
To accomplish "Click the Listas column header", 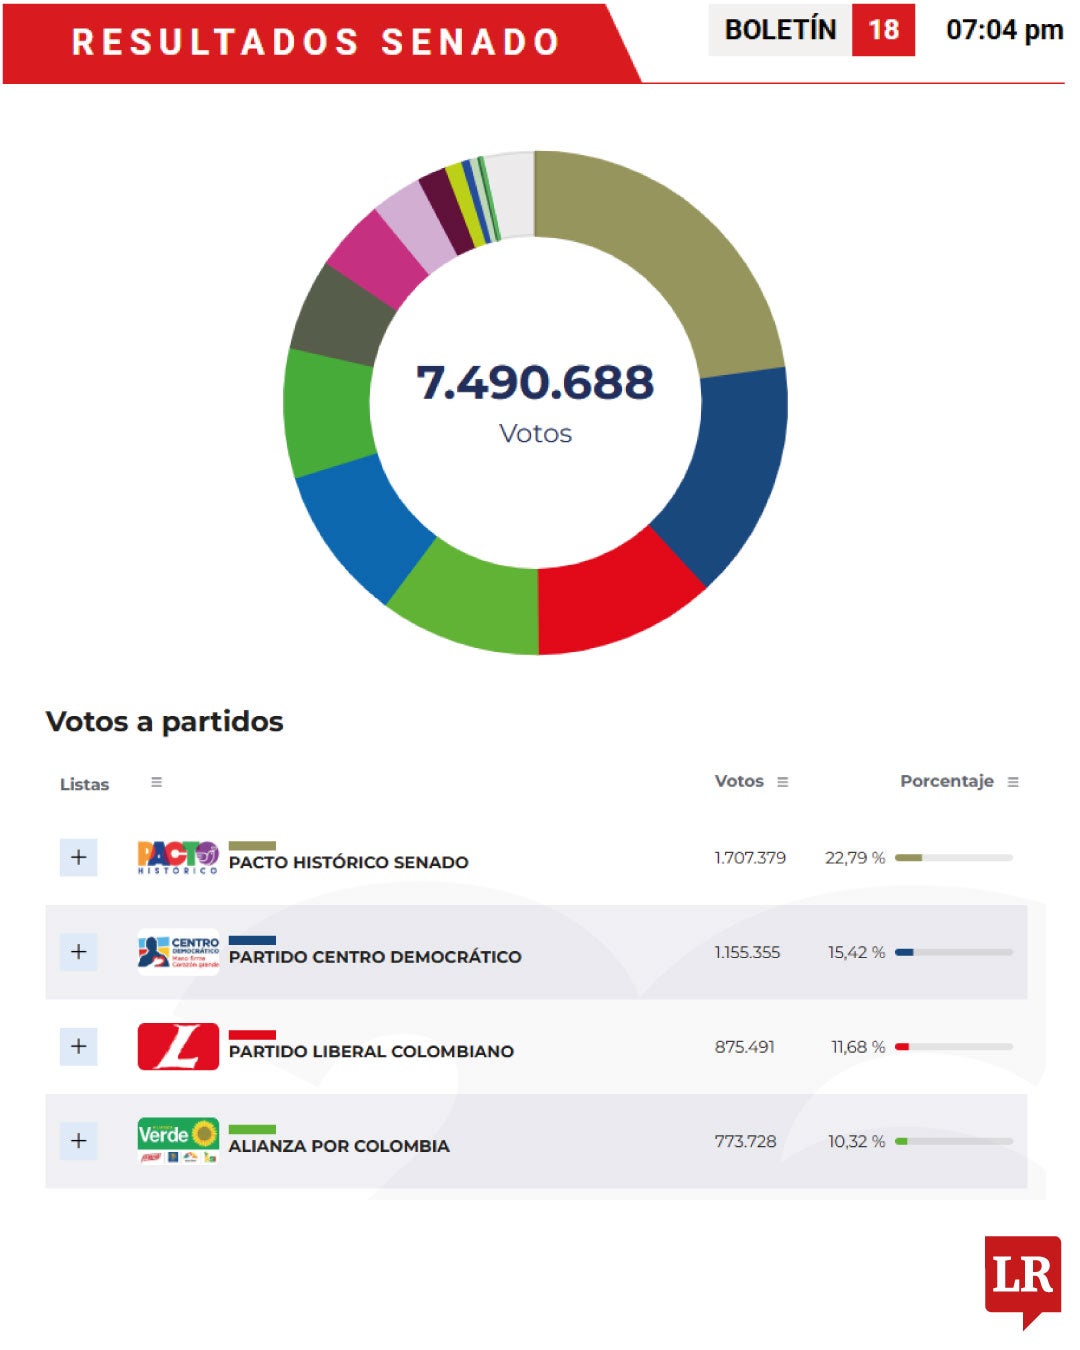I will coord(84,784).
